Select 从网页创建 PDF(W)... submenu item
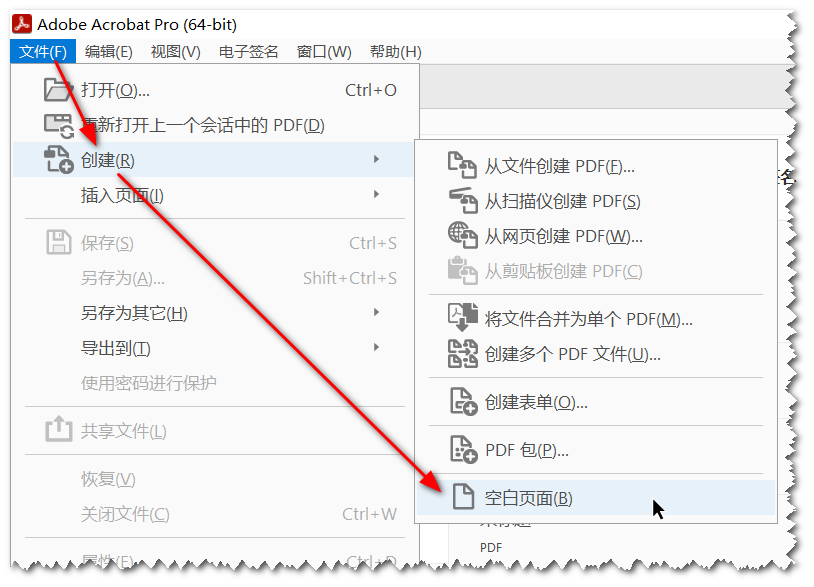This screenshot has width=814, height=587. tap(596, 236)
